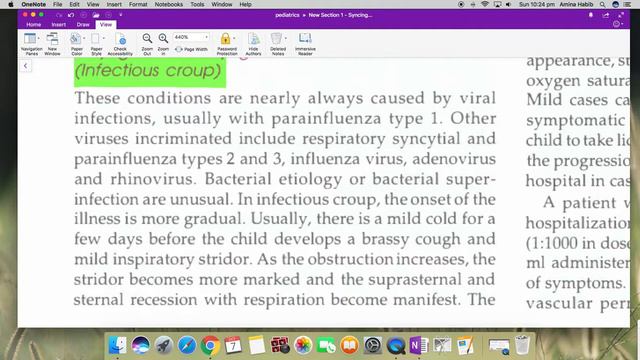
Task: Open the Window menu
Action: [x=222, y=4]
